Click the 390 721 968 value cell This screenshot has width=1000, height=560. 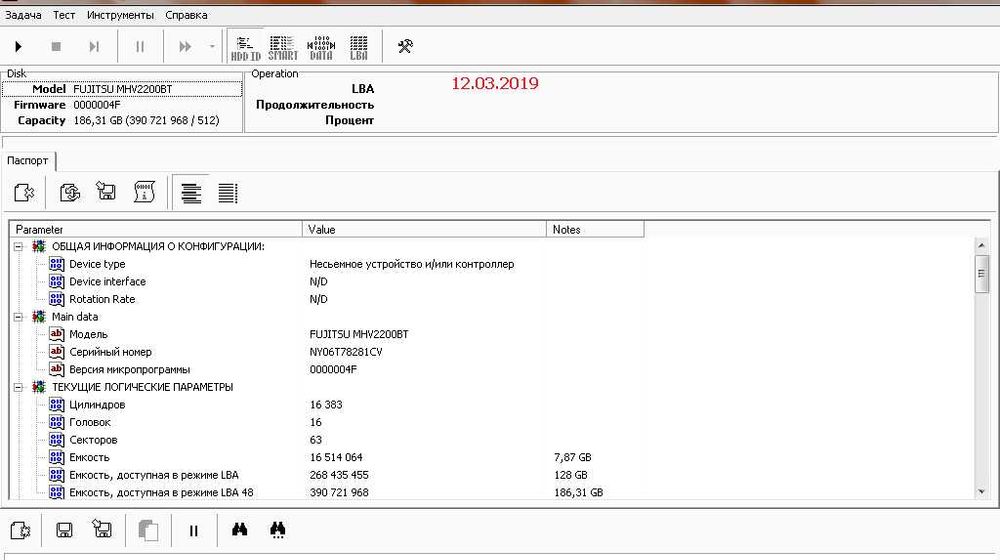339,492
